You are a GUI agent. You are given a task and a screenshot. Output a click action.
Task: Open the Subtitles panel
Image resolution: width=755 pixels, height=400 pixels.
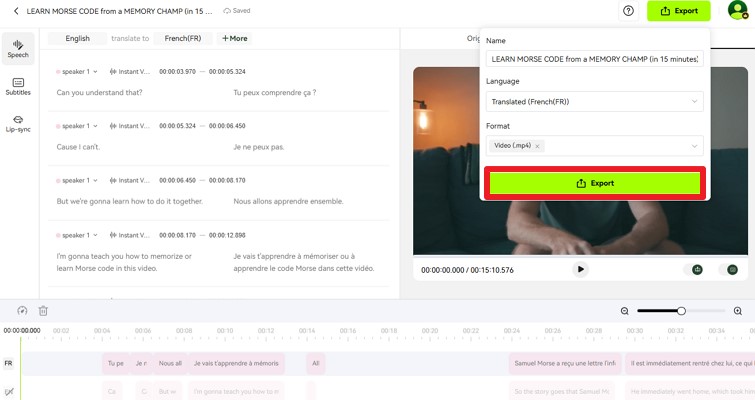pos(18,86)
